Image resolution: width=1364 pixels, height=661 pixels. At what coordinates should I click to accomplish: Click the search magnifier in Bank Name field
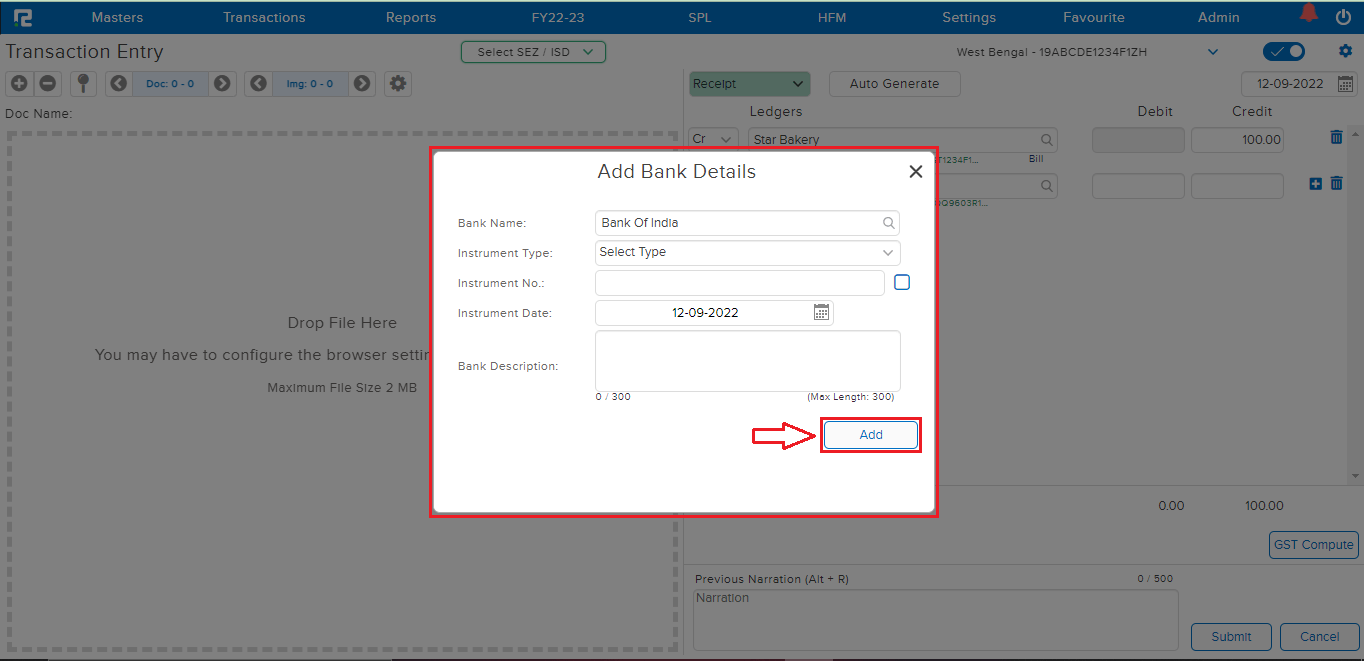point(888,222)
